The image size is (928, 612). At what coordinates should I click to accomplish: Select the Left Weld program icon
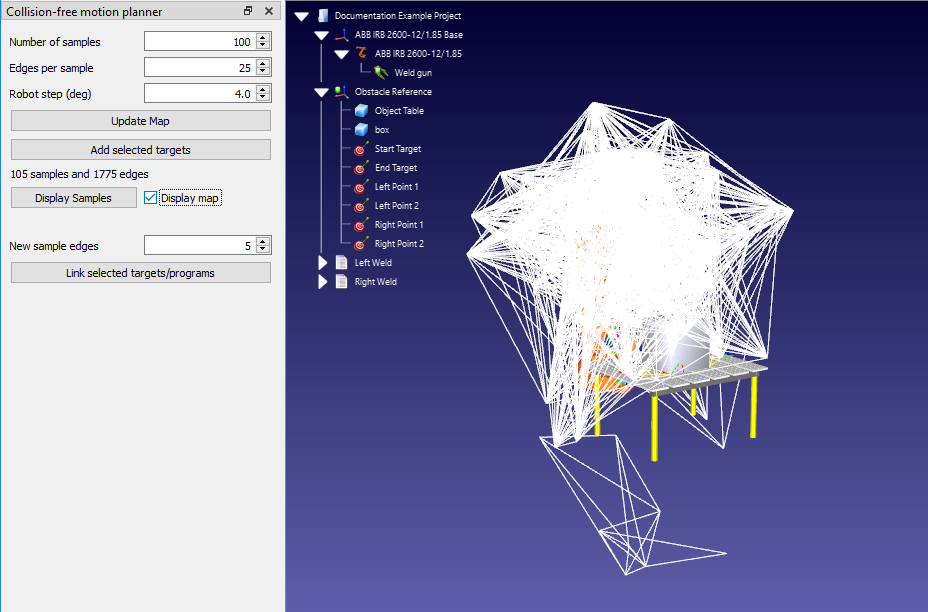341,263
